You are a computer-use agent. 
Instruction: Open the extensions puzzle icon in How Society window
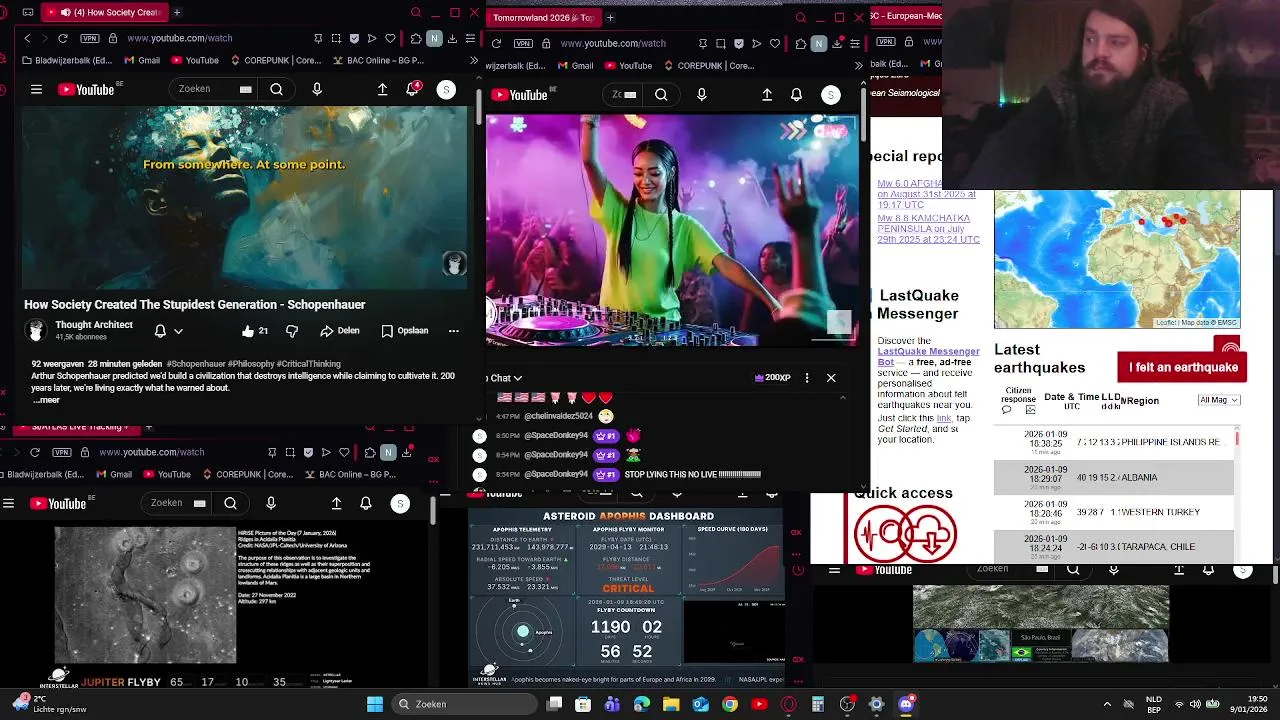[416, 38]
